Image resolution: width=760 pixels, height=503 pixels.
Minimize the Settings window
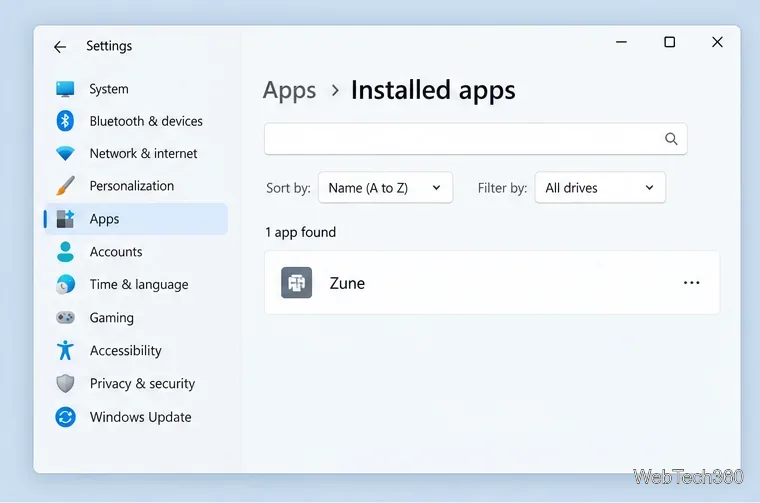tap(621, 42)
